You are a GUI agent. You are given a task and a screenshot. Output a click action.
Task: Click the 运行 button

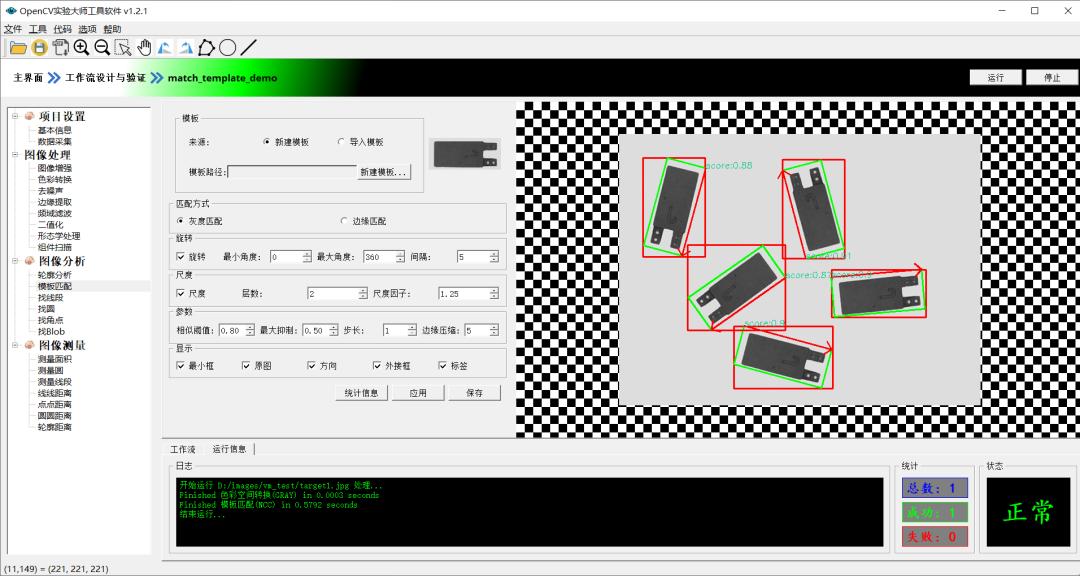click(x=995, y=77)
